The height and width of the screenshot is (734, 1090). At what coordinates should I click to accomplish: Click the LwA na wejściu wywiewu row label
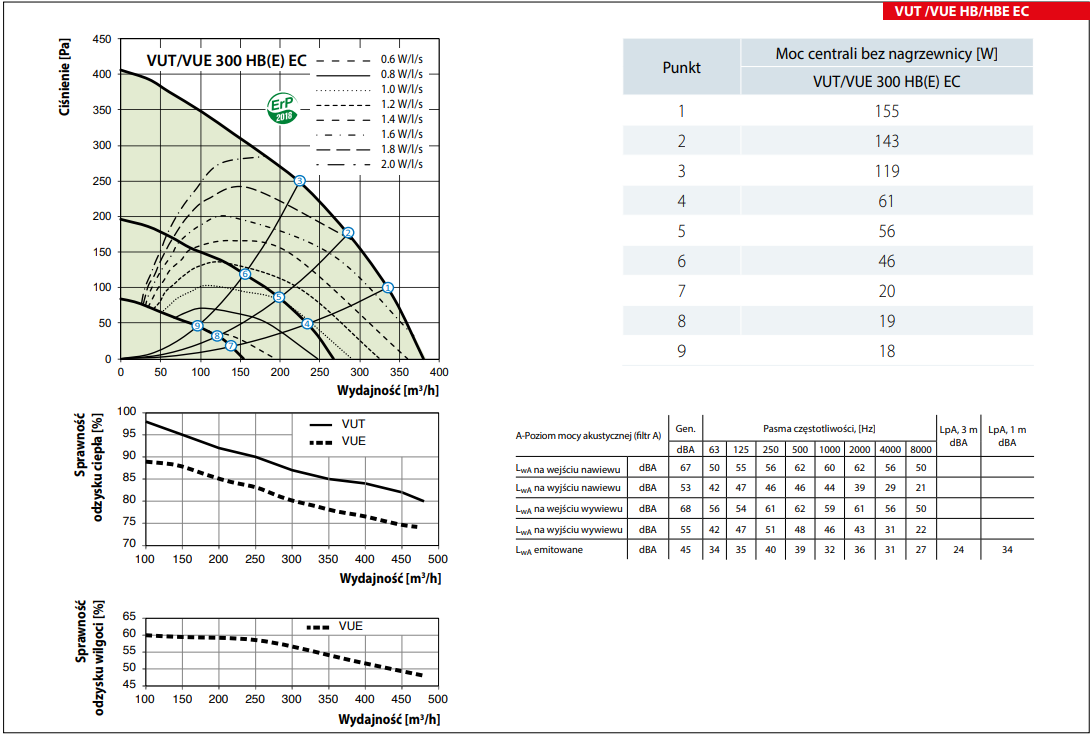coord(569,509)
